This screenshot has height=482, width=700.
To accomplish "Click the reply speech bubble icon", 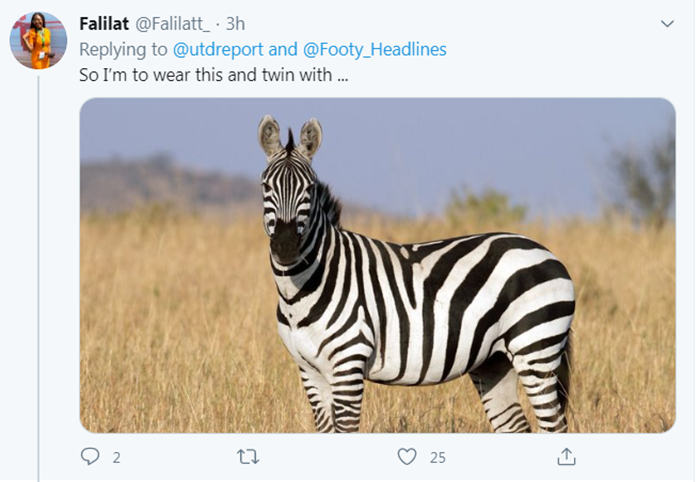I will click(x=90, y=457).
